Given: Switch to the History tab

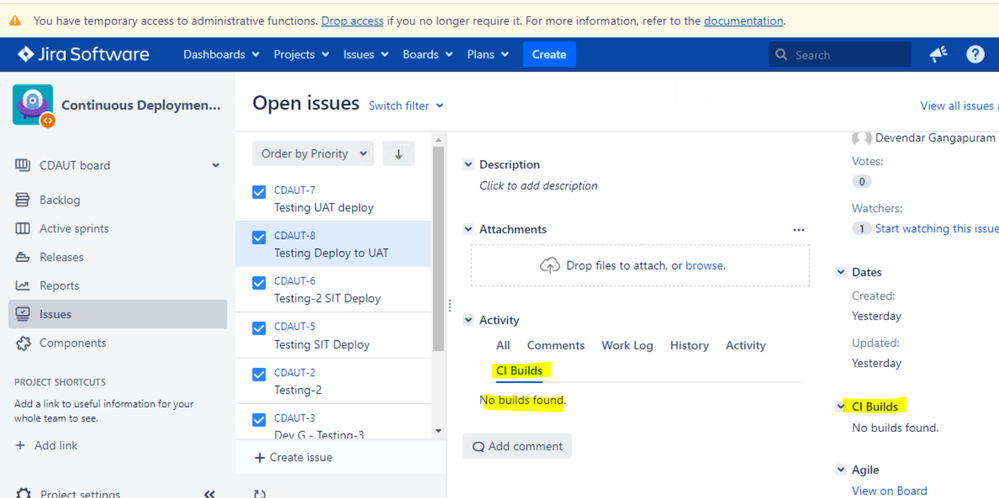Looking at the screenshot, I should pos(689,345).
